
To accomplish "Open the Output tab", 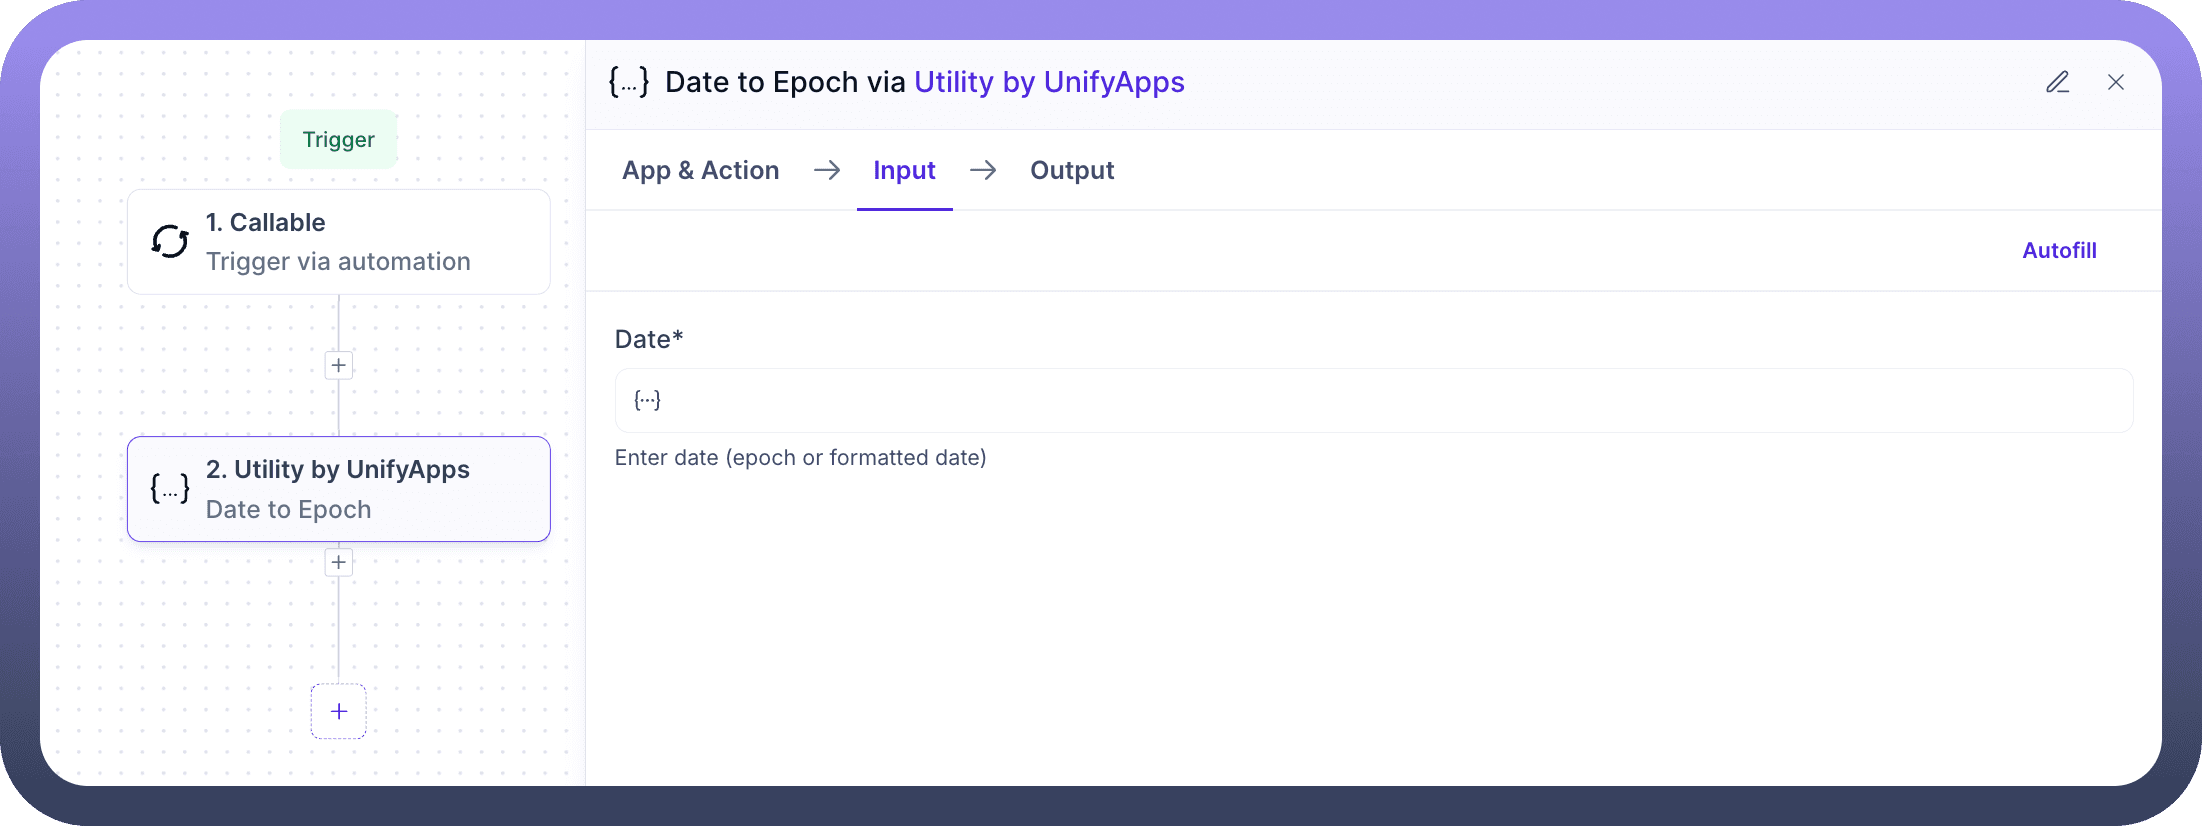I will pyautogui.click(x=1072, y=170).
